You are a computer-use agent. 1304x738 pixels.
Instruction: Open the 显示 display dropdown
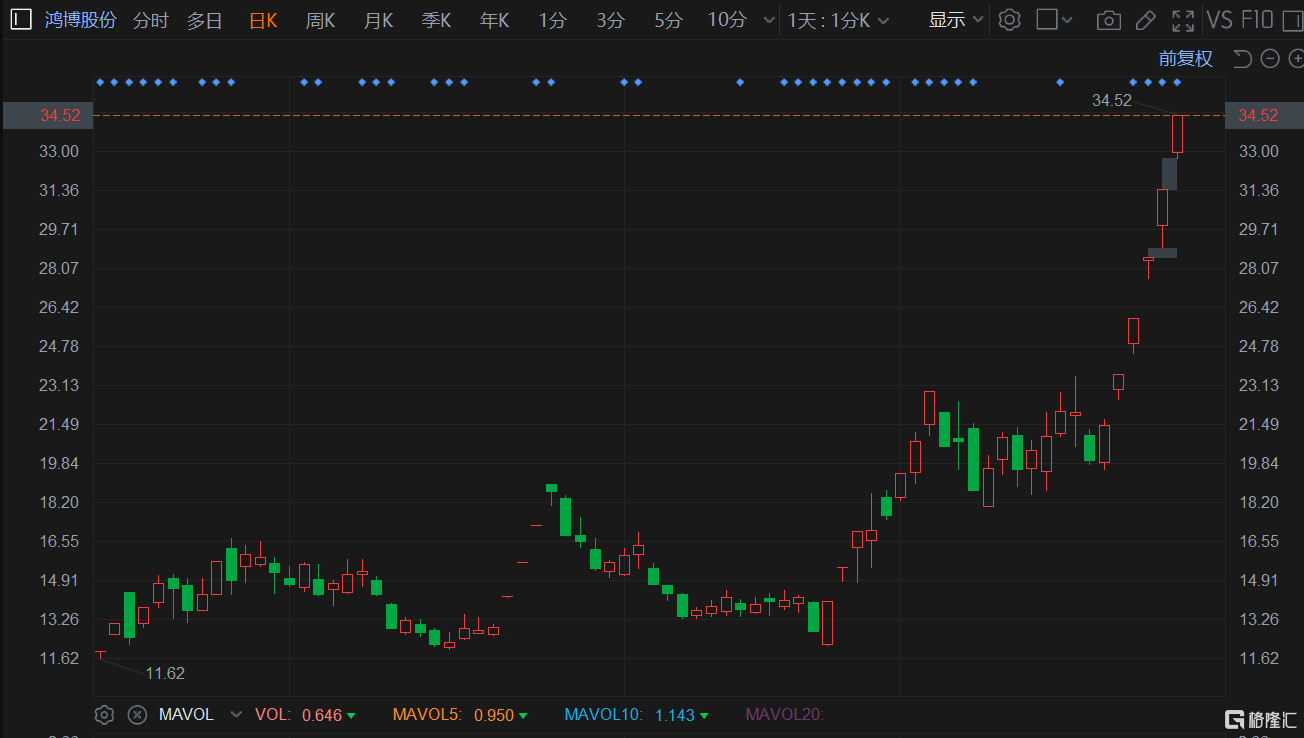click(x=956, y=20)
